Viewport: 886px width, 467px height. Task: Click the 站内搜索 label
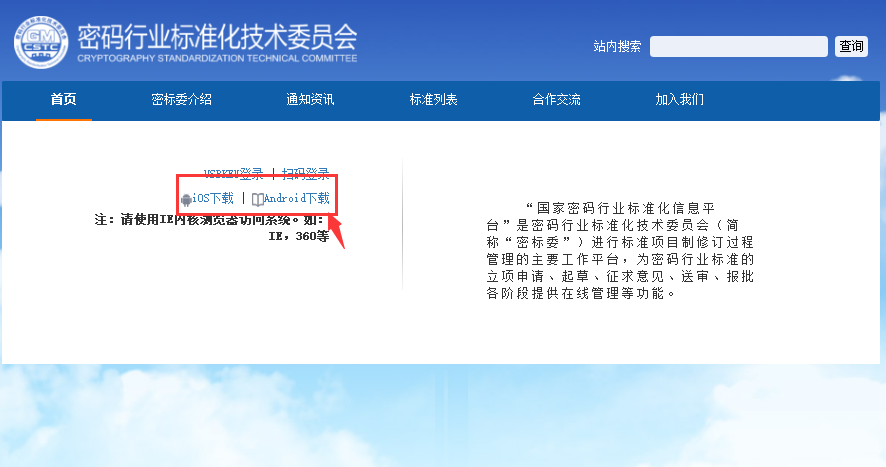point(617,46)
